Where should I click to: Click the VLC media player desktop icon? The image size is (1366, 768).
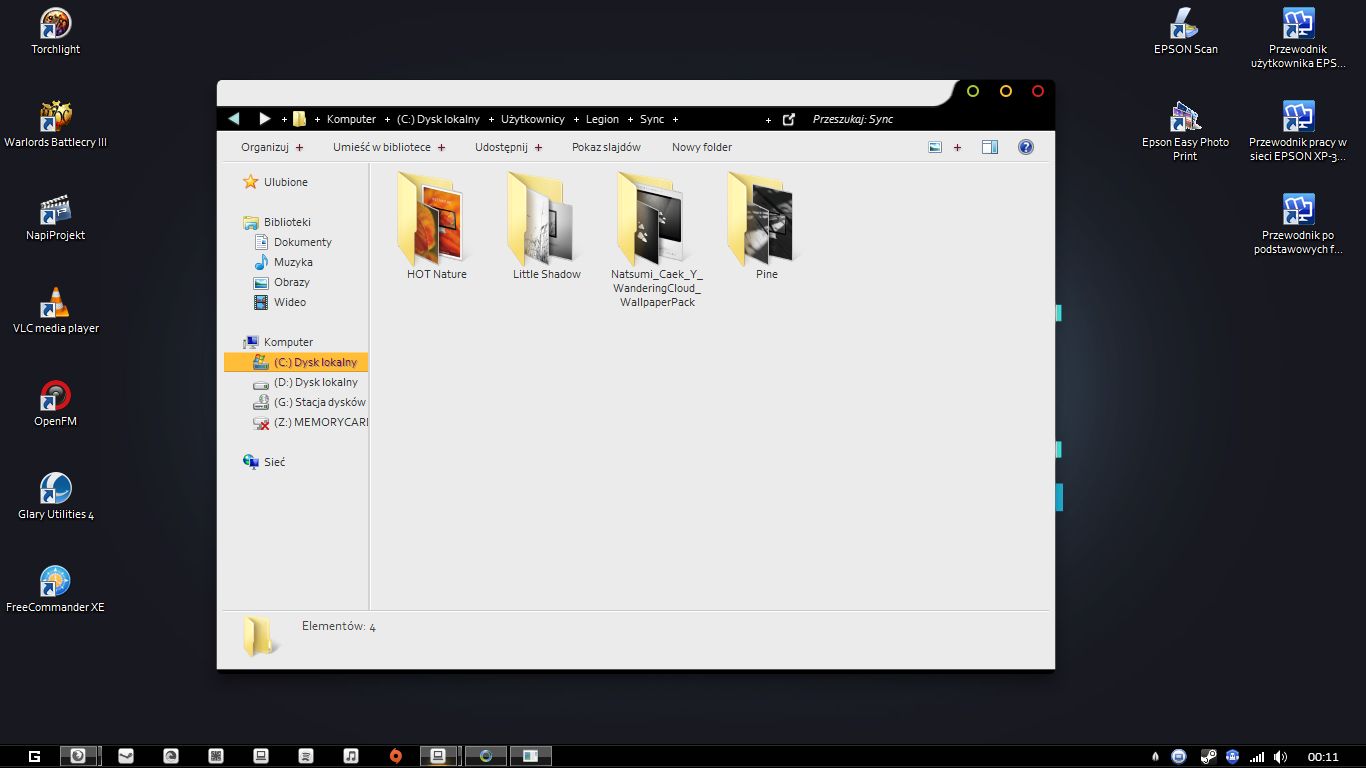point(55,305)
